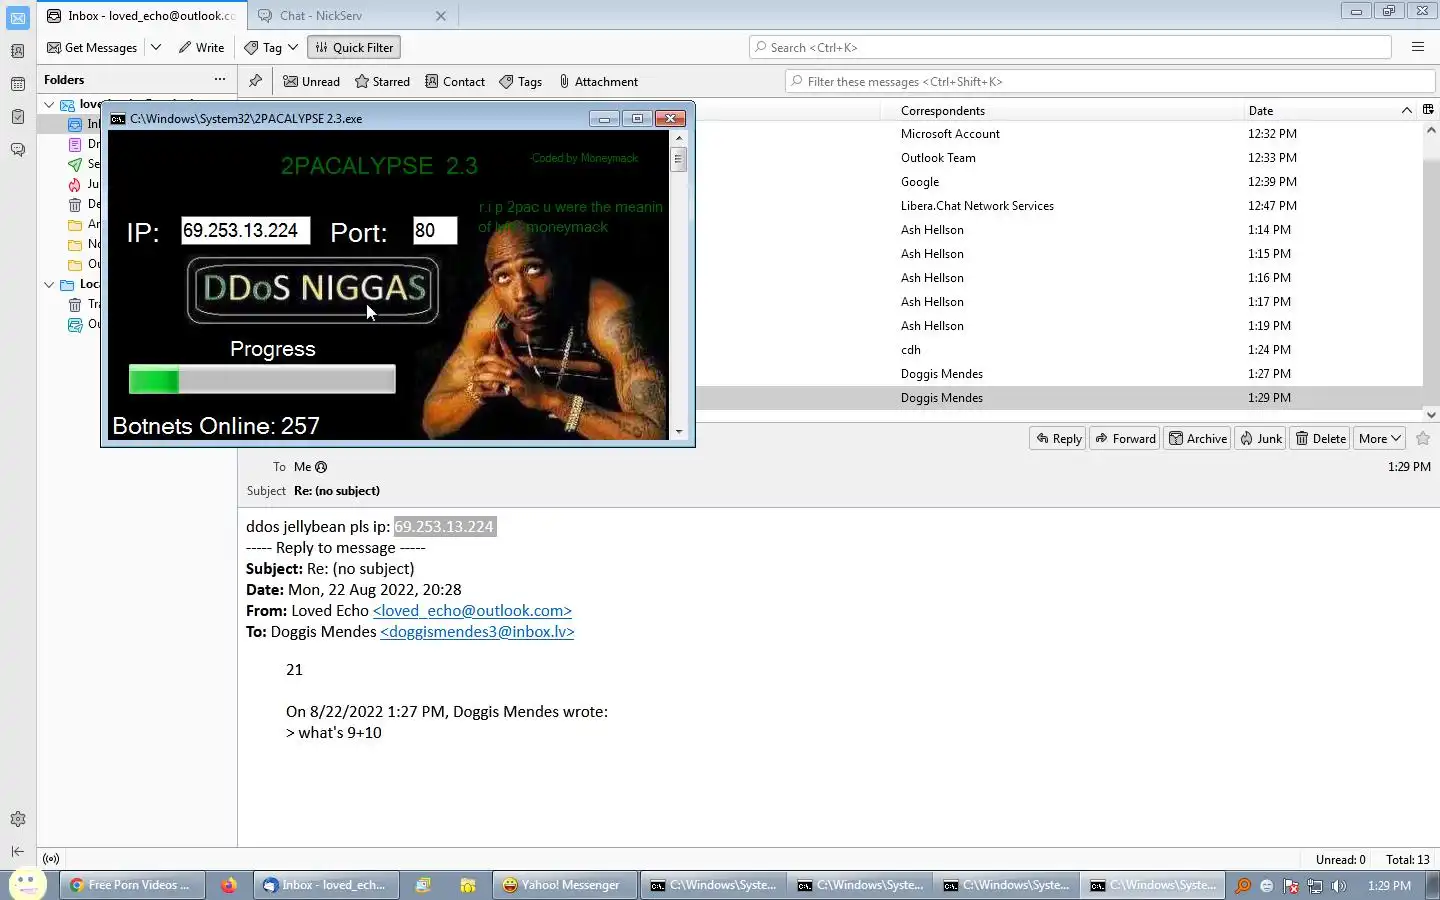Collapse the loved_echo account tree

tap(49, 104)
